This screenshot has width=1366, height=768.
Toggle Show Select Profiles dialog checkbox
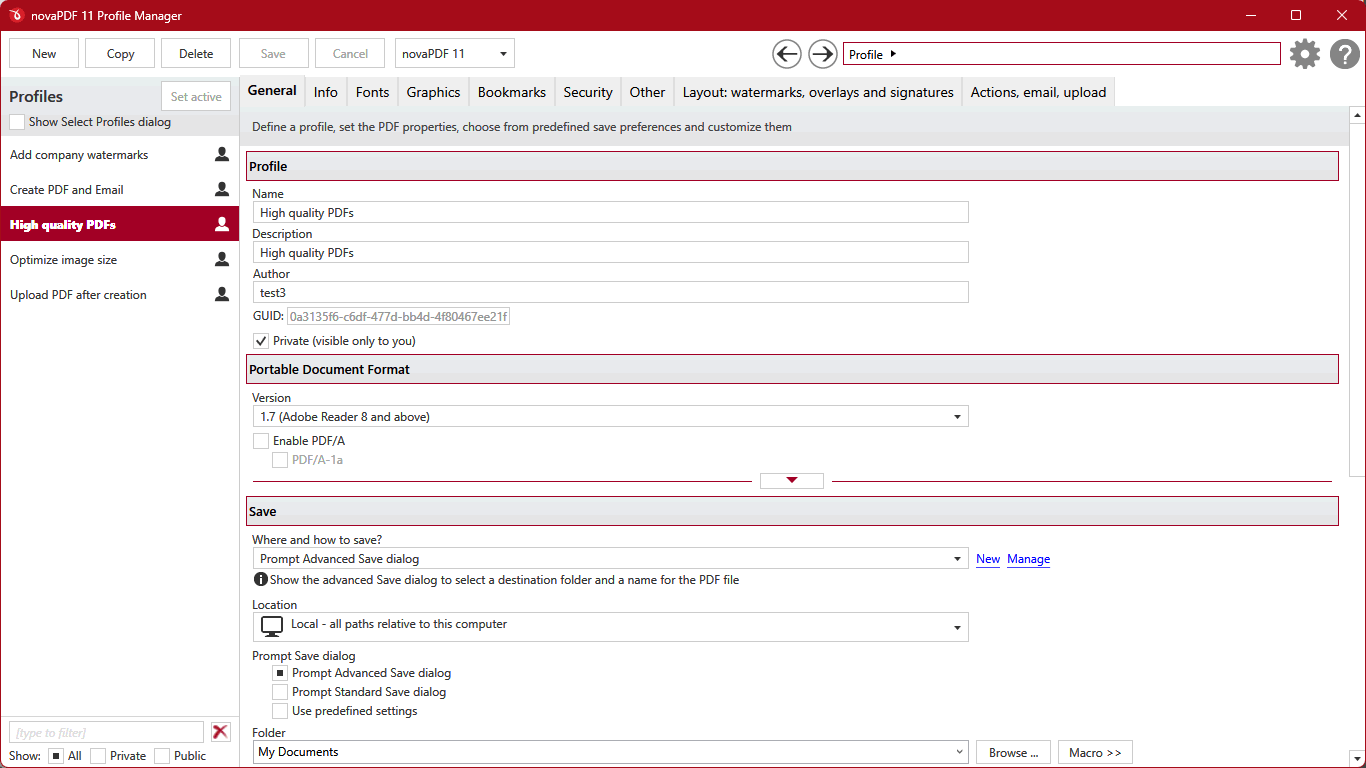pos(17,122)
